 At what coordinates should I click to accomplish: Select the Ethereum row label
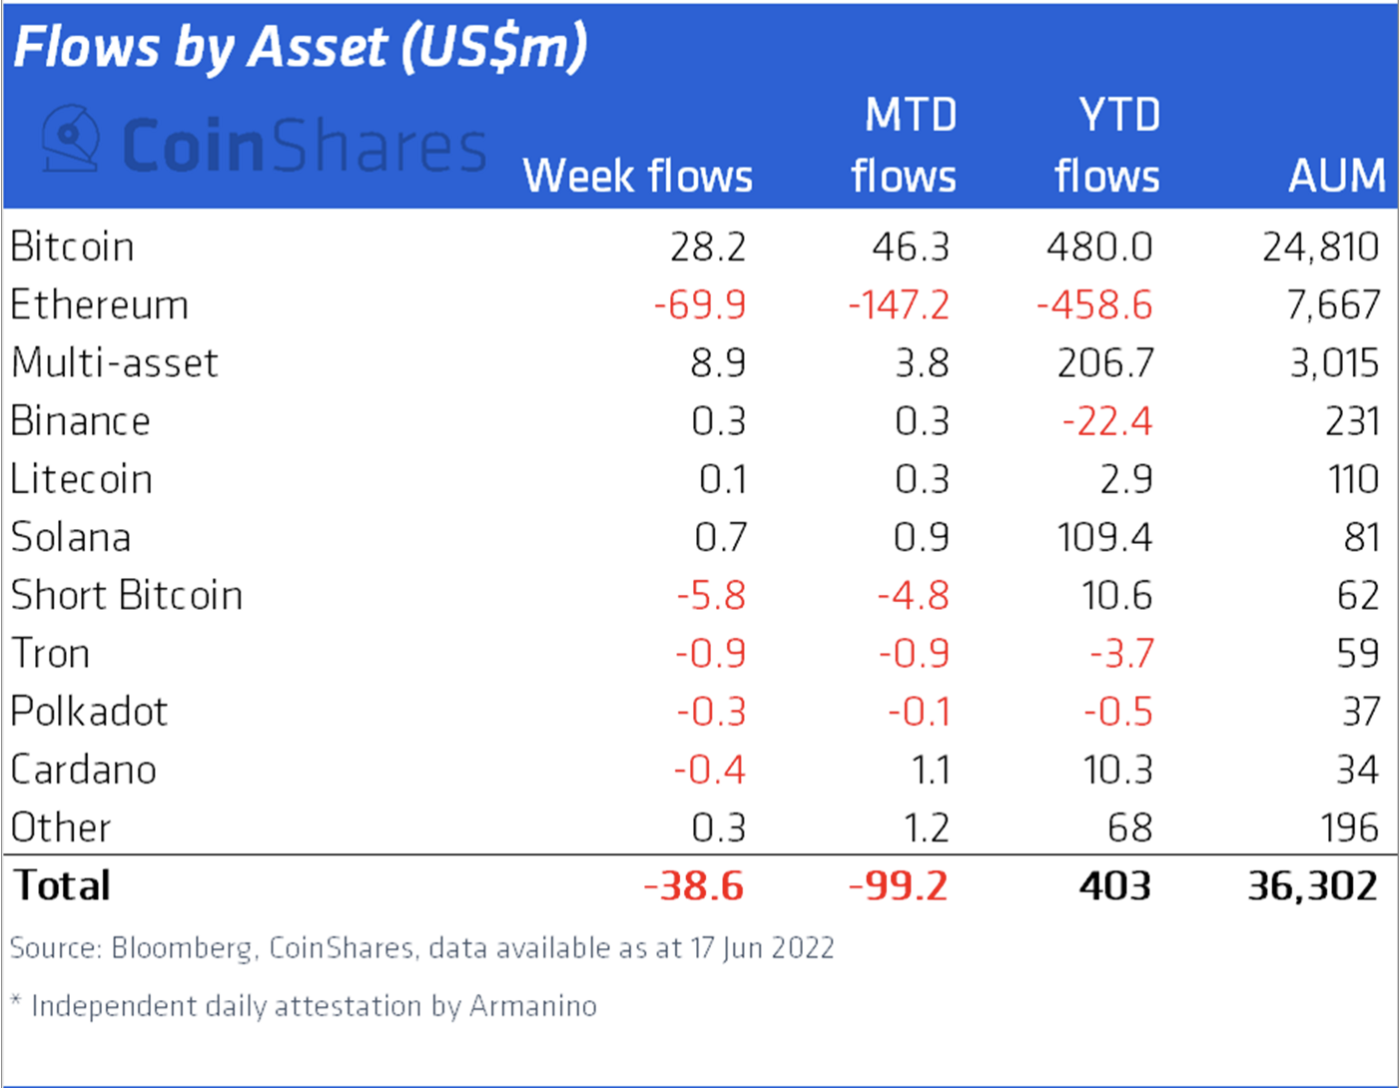(x=99, y=304)
